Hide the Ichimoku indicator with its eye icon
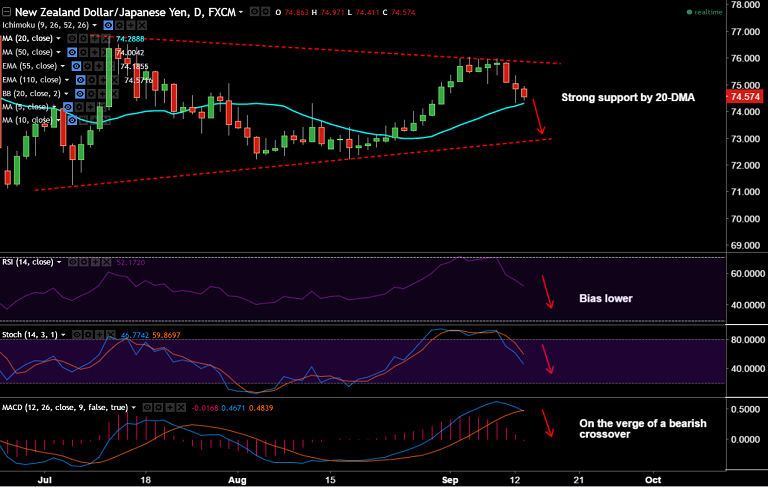Screen dimensions: 768x487 pos(108,25)
